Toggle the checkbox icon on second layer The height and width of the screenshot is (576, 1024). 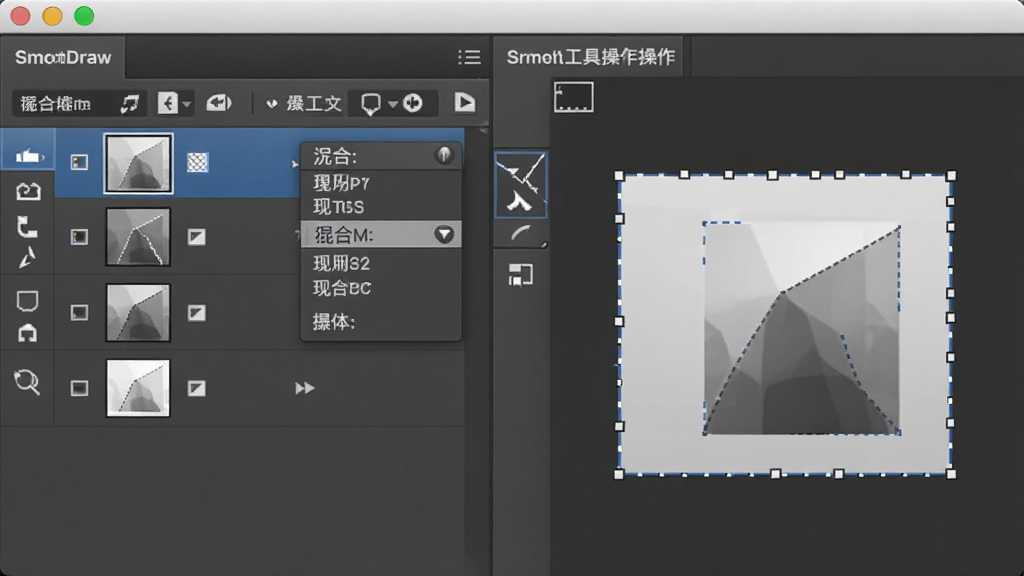pyautogui.click(x=197, y=237)
